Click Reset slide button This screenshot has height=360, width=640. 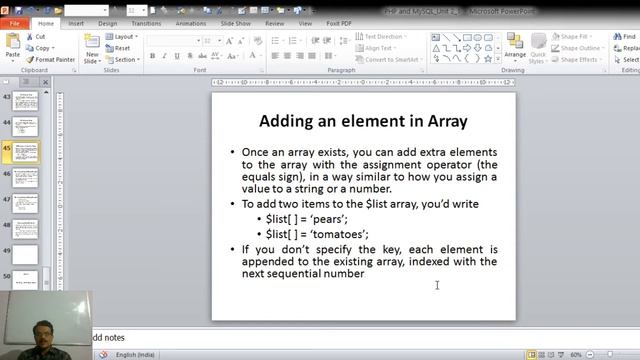click(x=118, y=48)
